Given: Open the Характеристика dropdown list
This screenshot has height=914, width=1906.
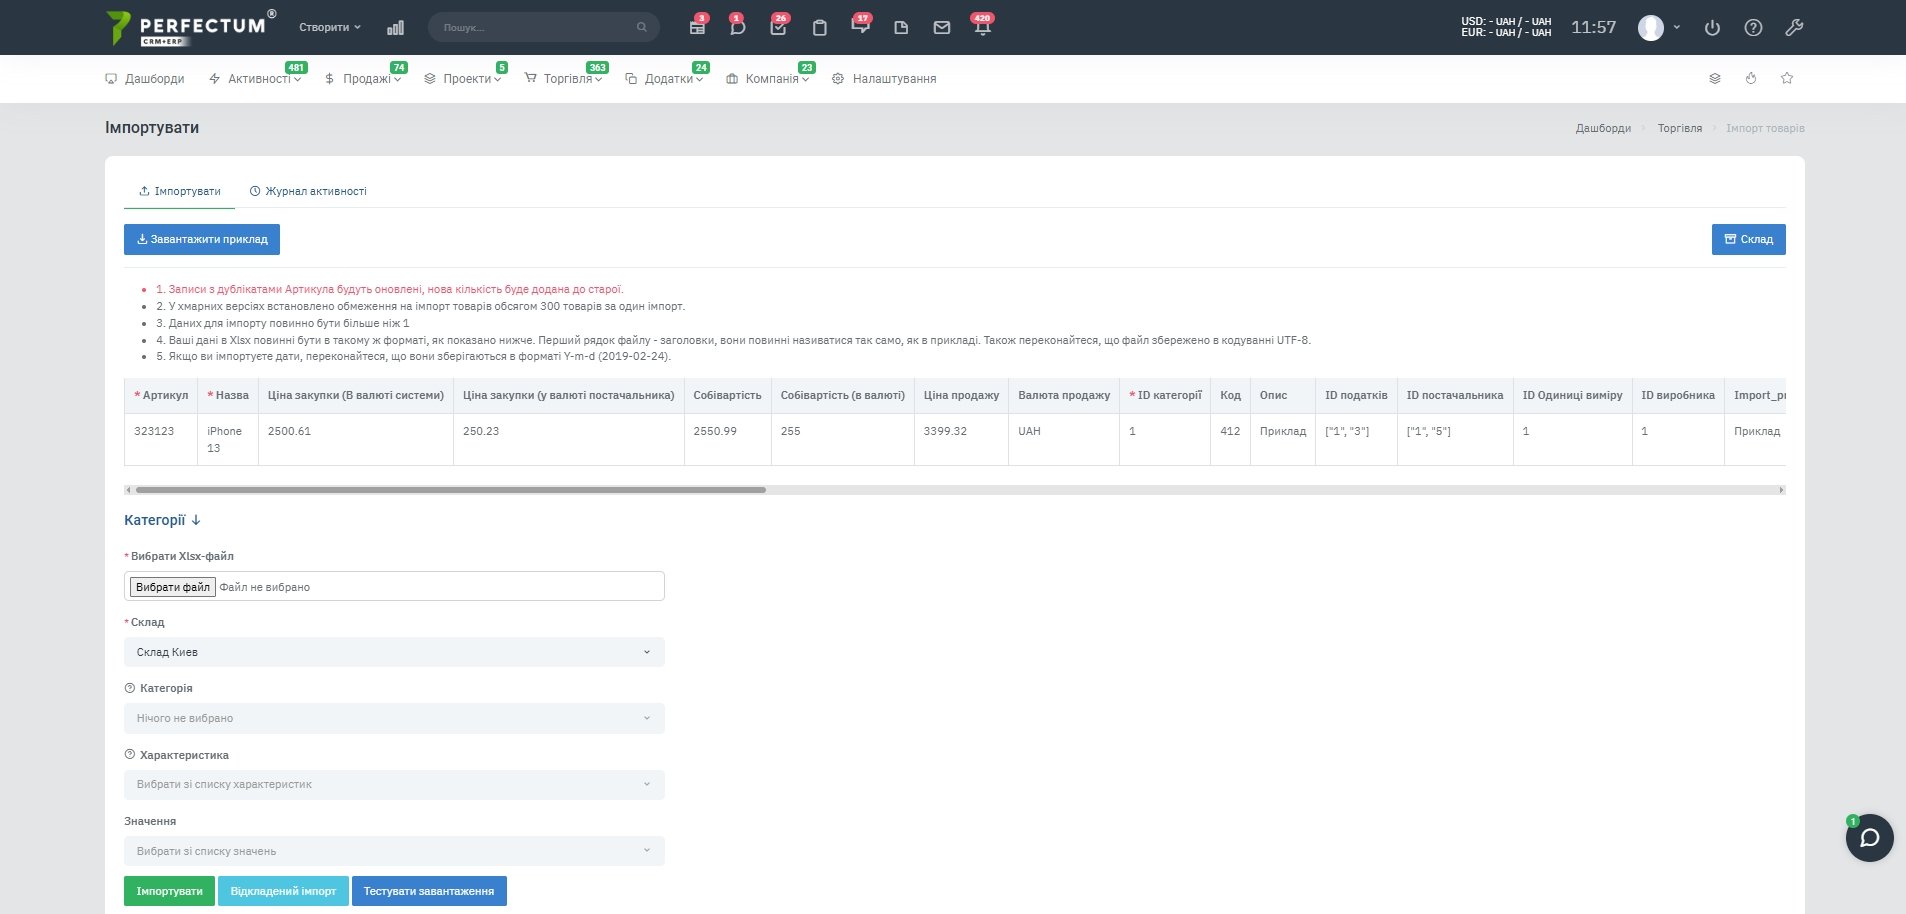Looking at the screenshot, I should coord(394,784).
